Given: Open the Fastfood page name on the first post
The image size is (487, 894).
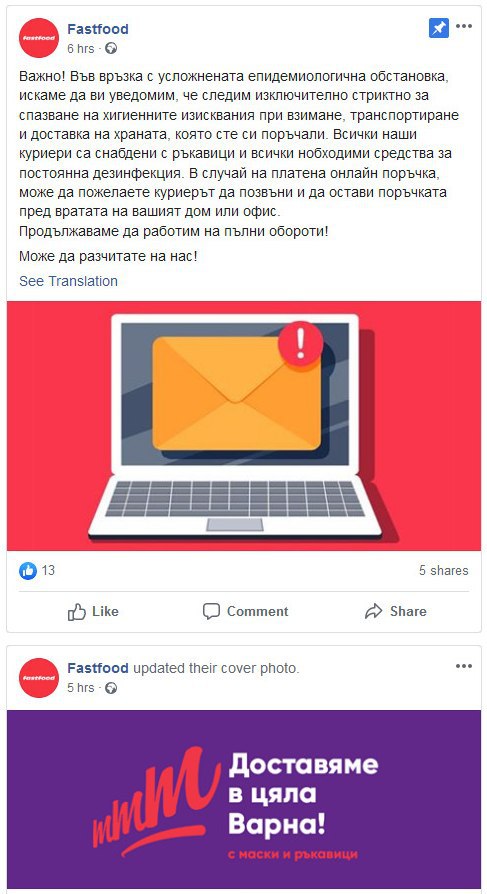Looking at the screenshot, I should [98, 29].
